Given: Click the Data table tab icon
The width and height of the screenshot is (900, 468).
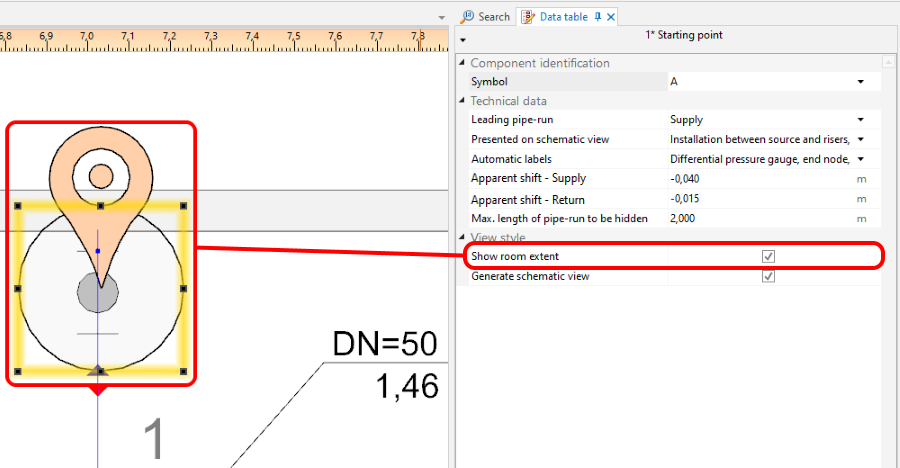Looking at the screenshot, I should pos(528,17).
